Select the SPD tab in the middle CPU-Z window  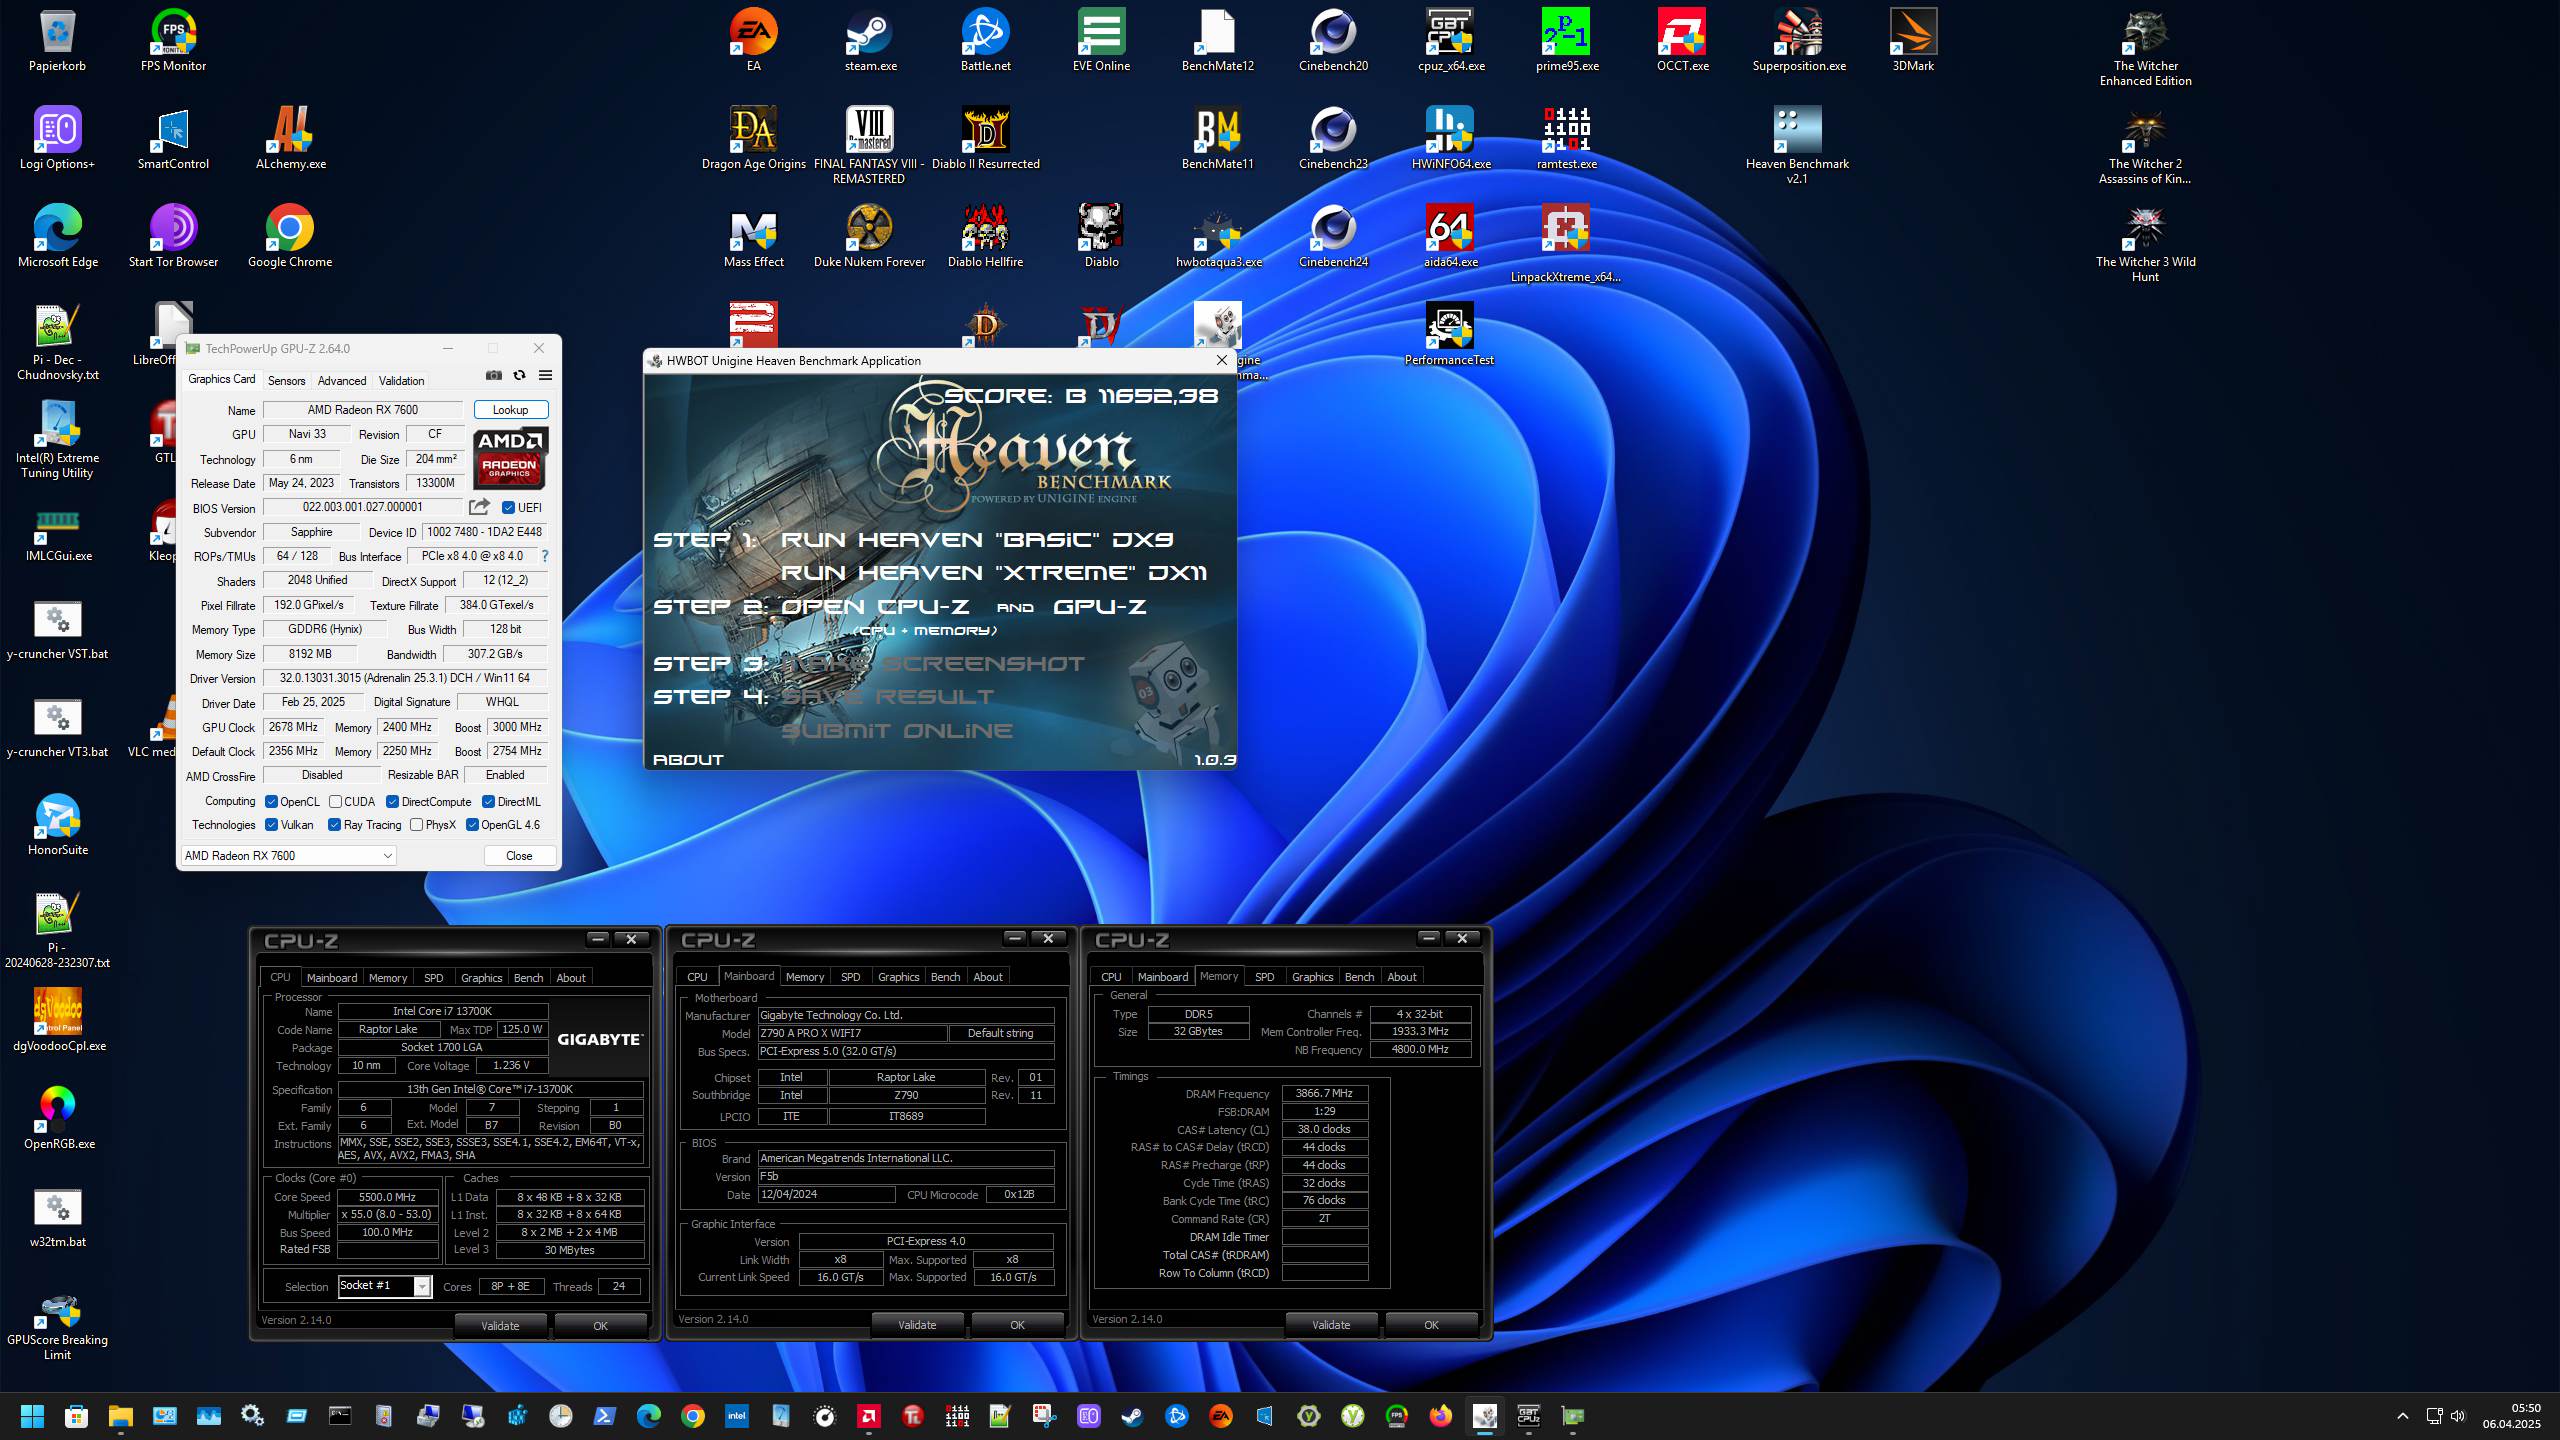click(850, 977)
